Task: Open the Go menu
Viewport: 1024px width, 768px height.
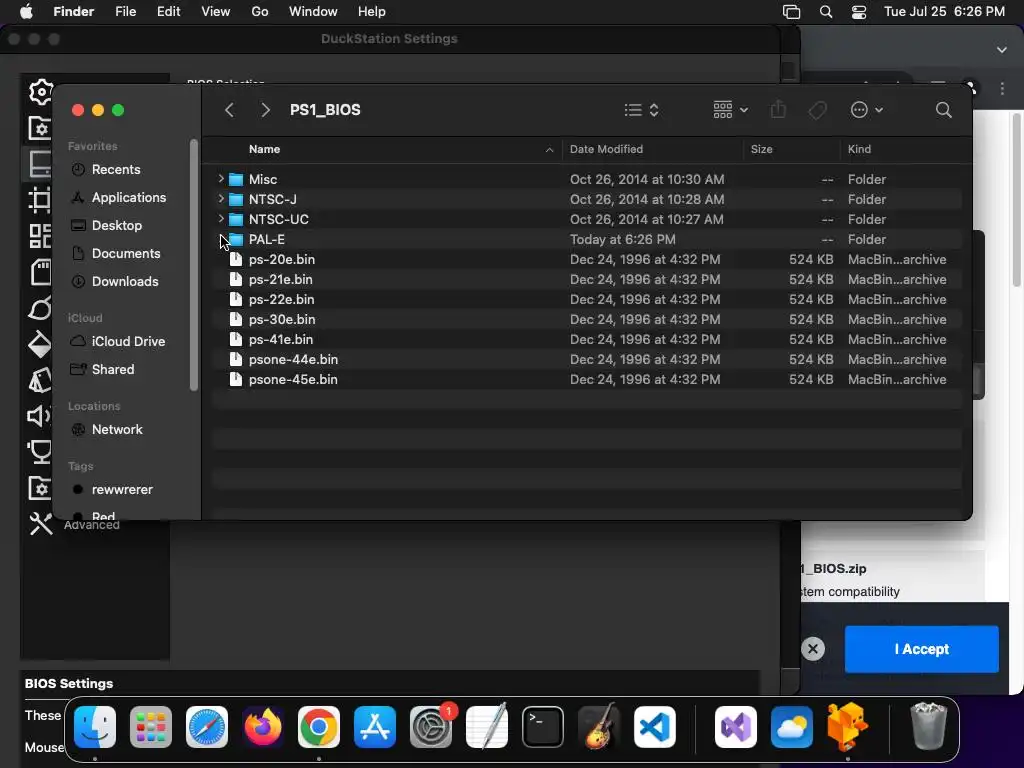Action: point(260,12)
